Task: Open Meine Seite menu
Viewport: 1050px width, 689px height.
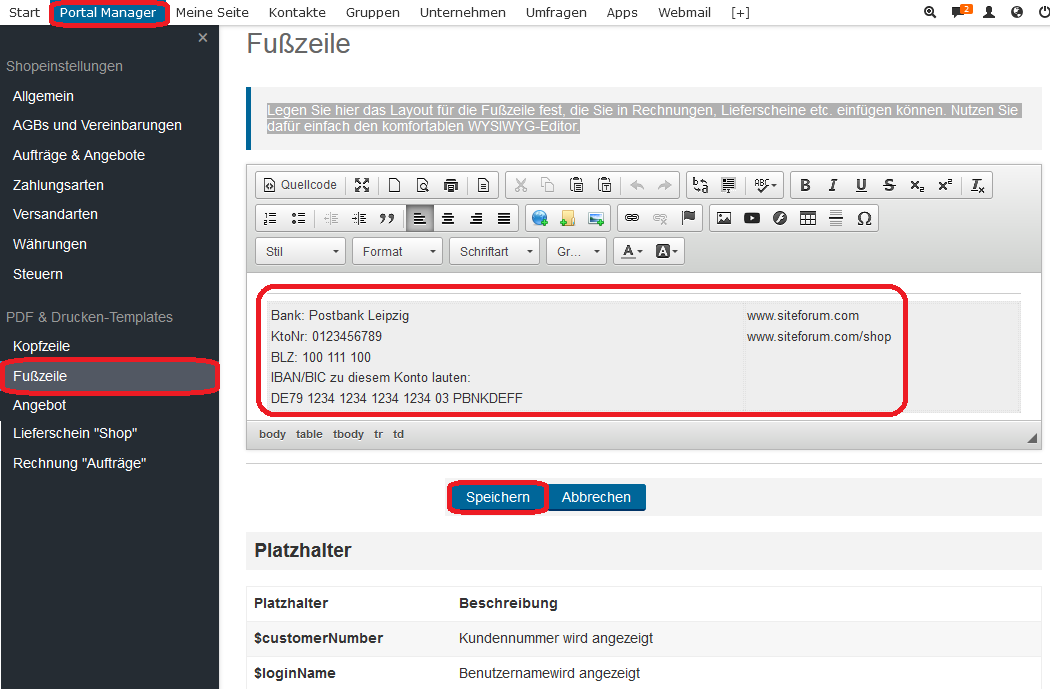Action: (212, 13)
